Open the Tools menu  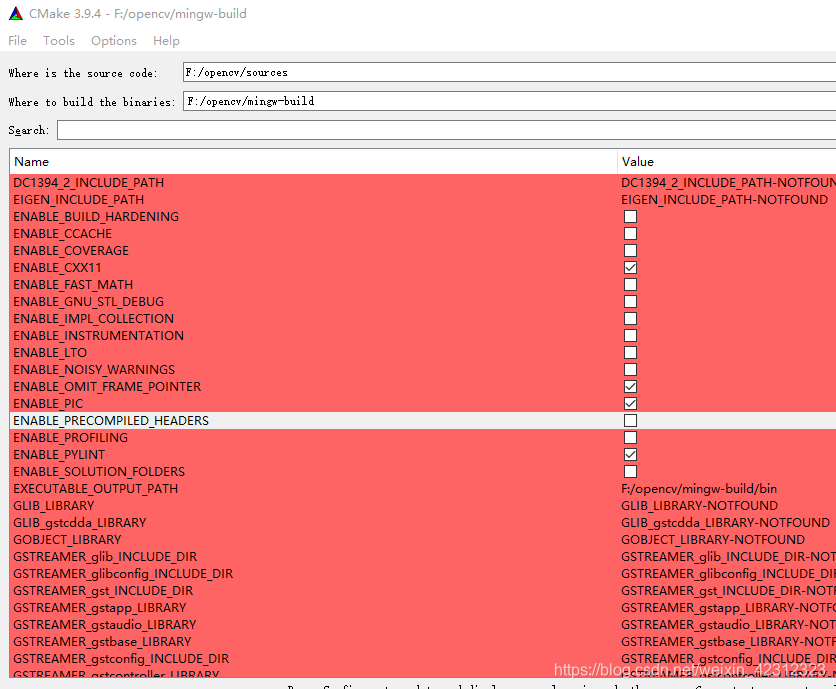pos(59,41)
